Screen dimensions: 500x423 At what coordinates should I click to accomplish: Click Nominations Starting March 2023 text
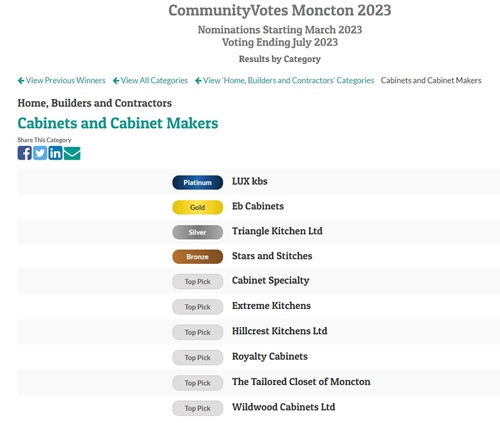(280, 30)
